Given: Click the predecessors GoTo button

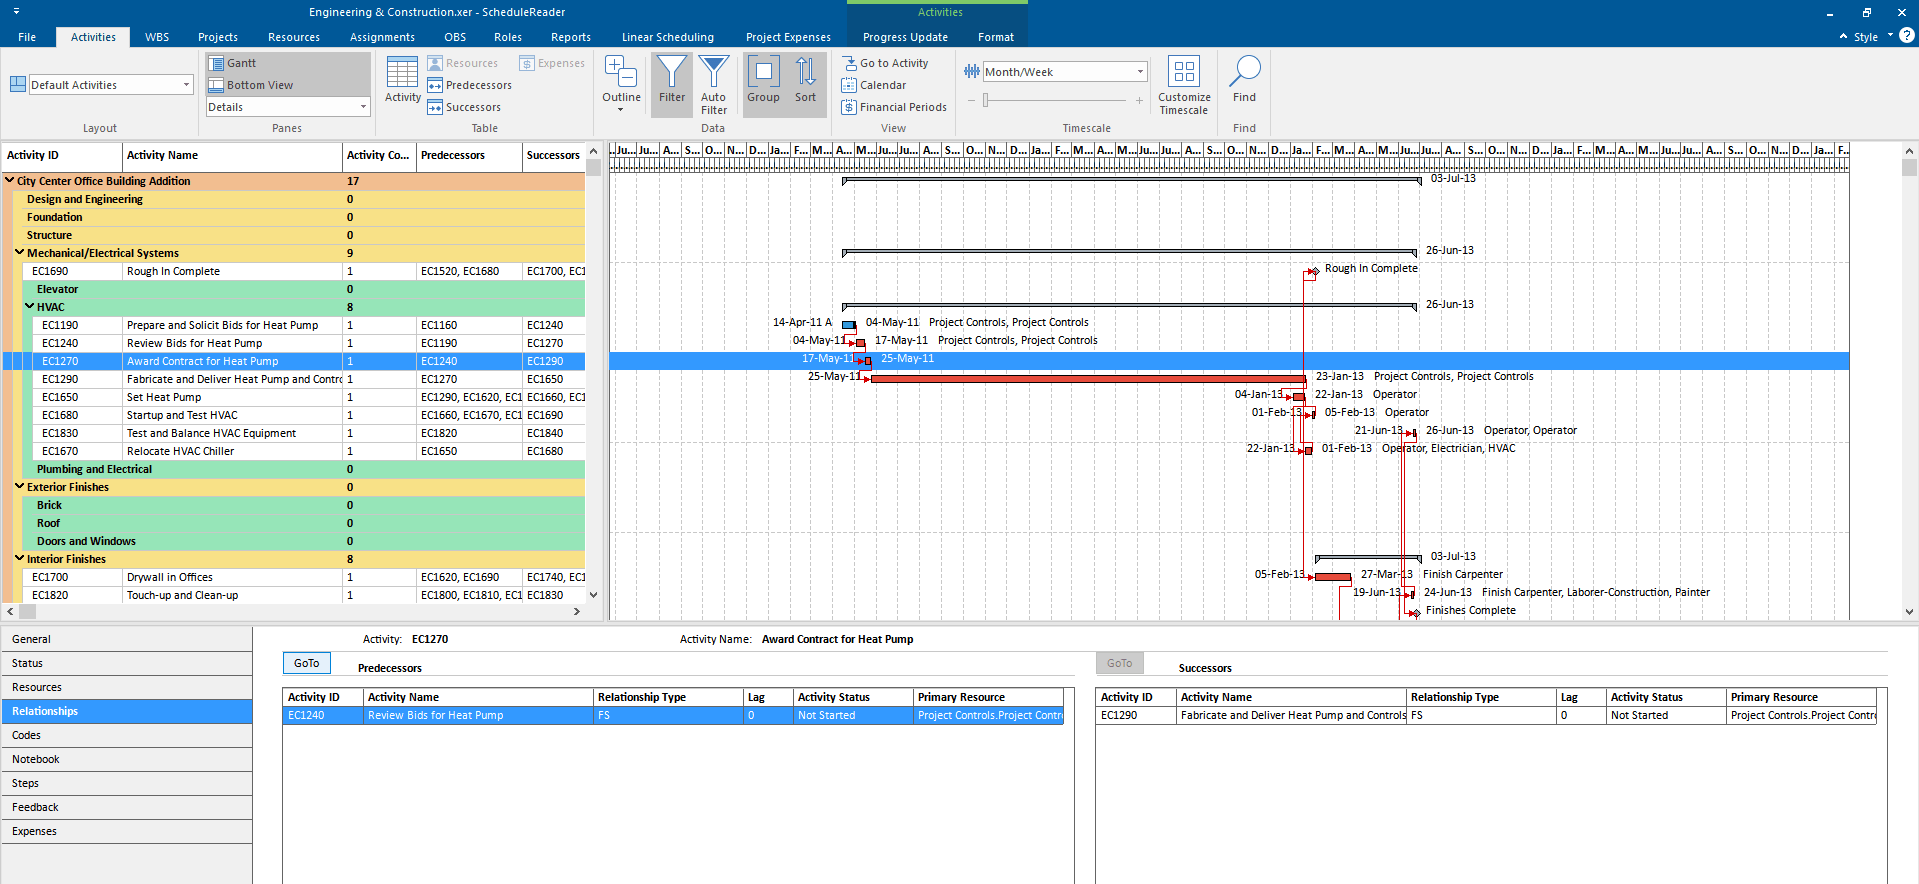Looking at the screenshot, I should (307, 663).
